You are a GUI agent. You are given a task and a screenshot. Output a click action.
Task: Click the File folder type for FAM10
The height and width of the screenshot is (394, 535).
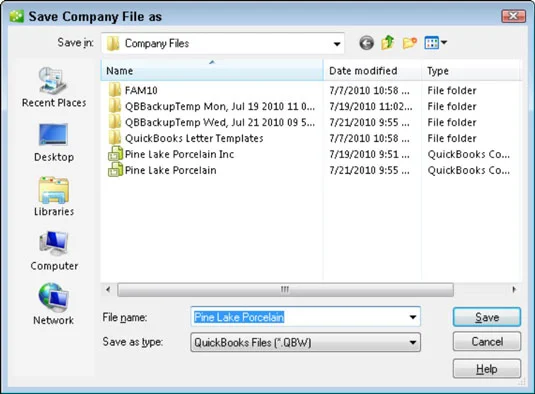click(x=452, y=90)
